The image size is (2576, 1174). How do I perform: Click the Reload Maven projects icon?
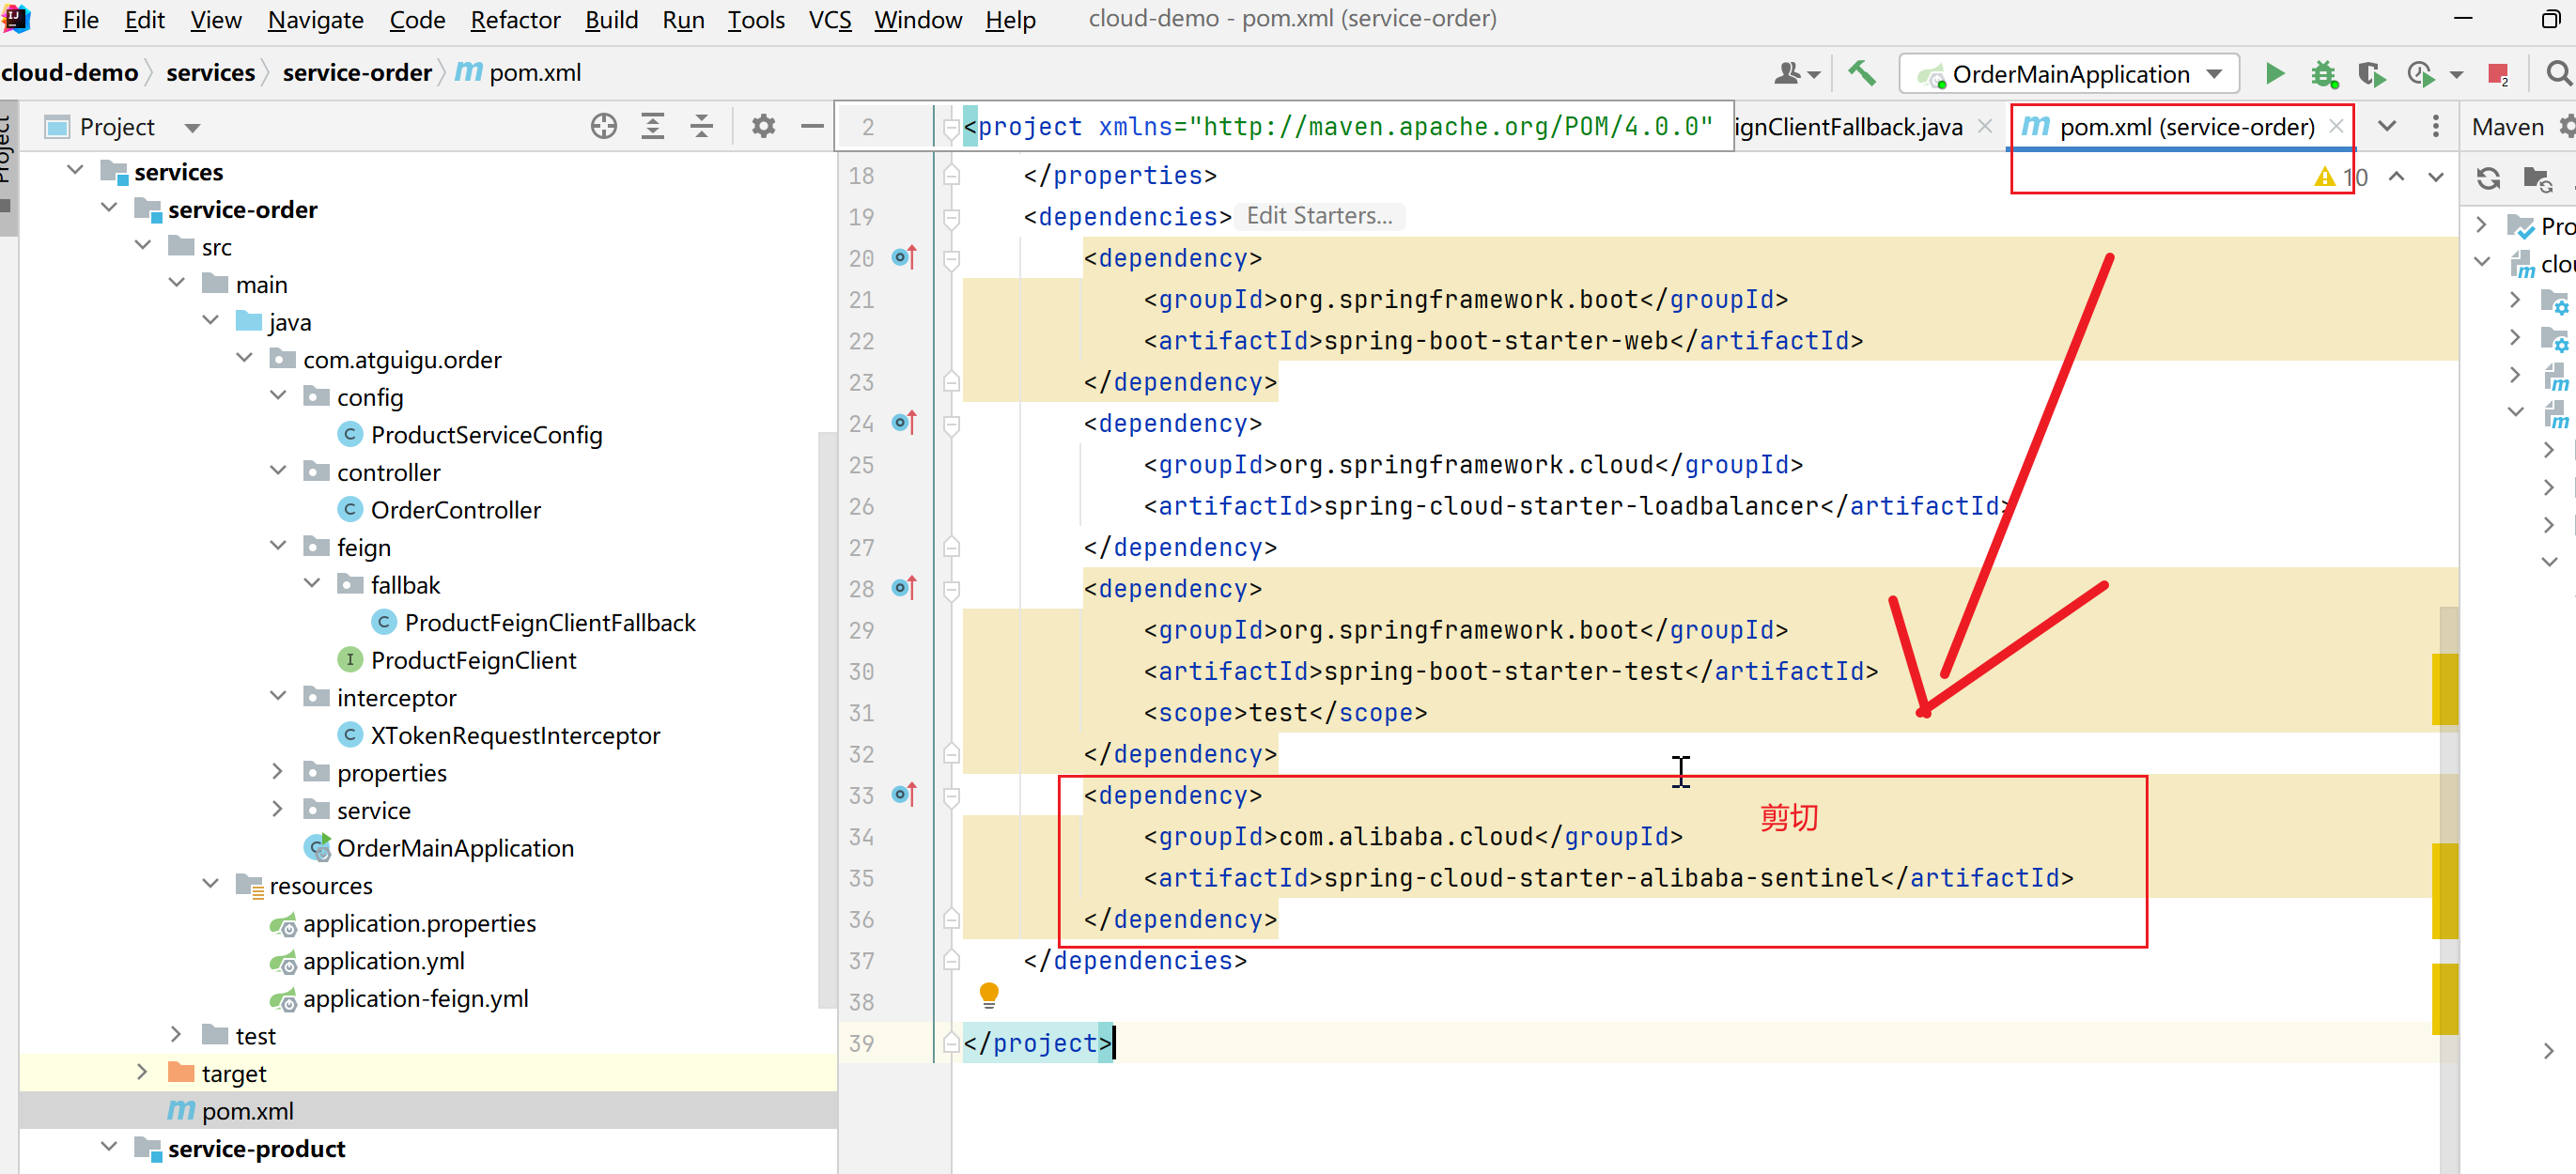pyautogui.click(x=2488, y=179)
